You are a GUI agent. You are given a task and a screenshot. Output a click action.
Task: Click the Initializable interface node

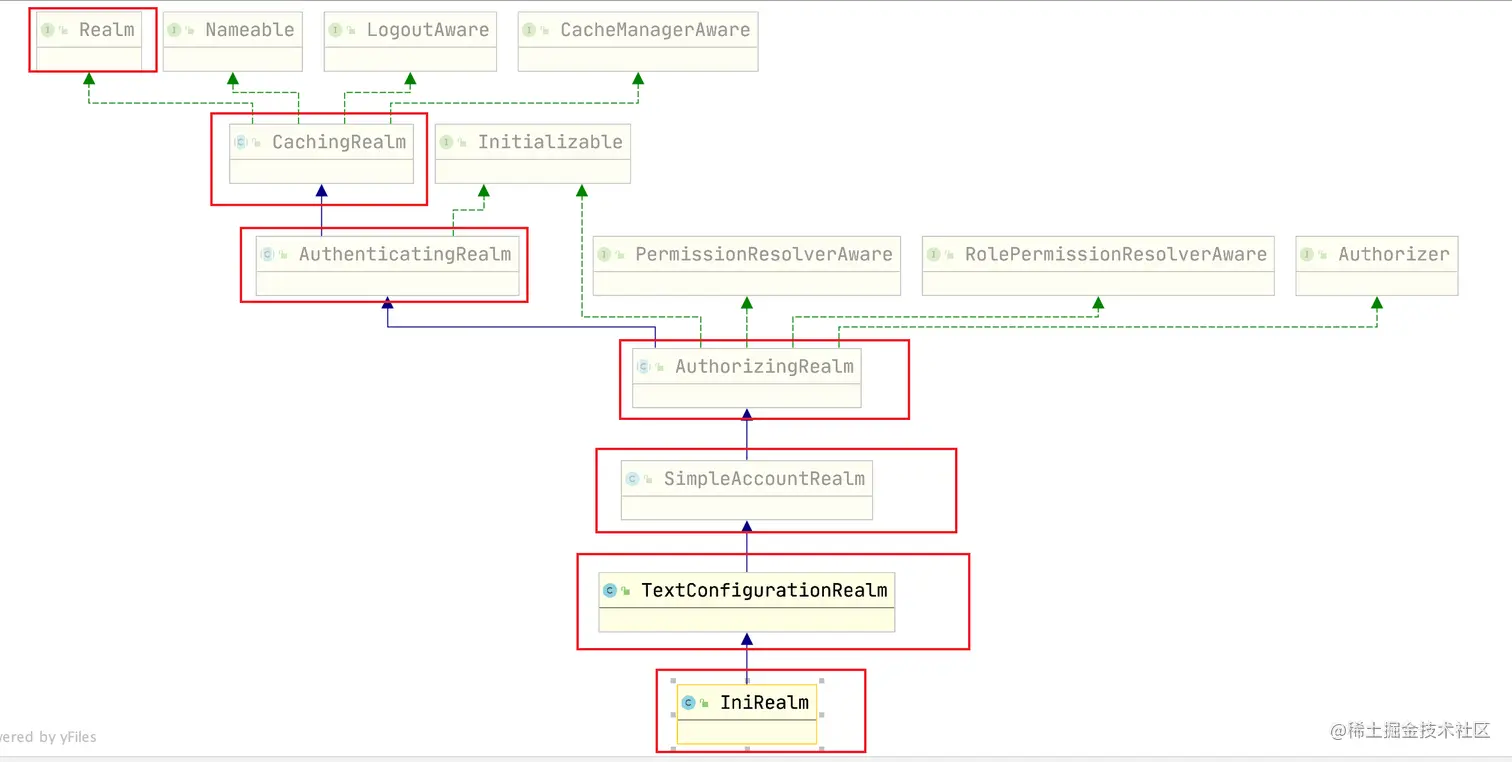(533, 153)
